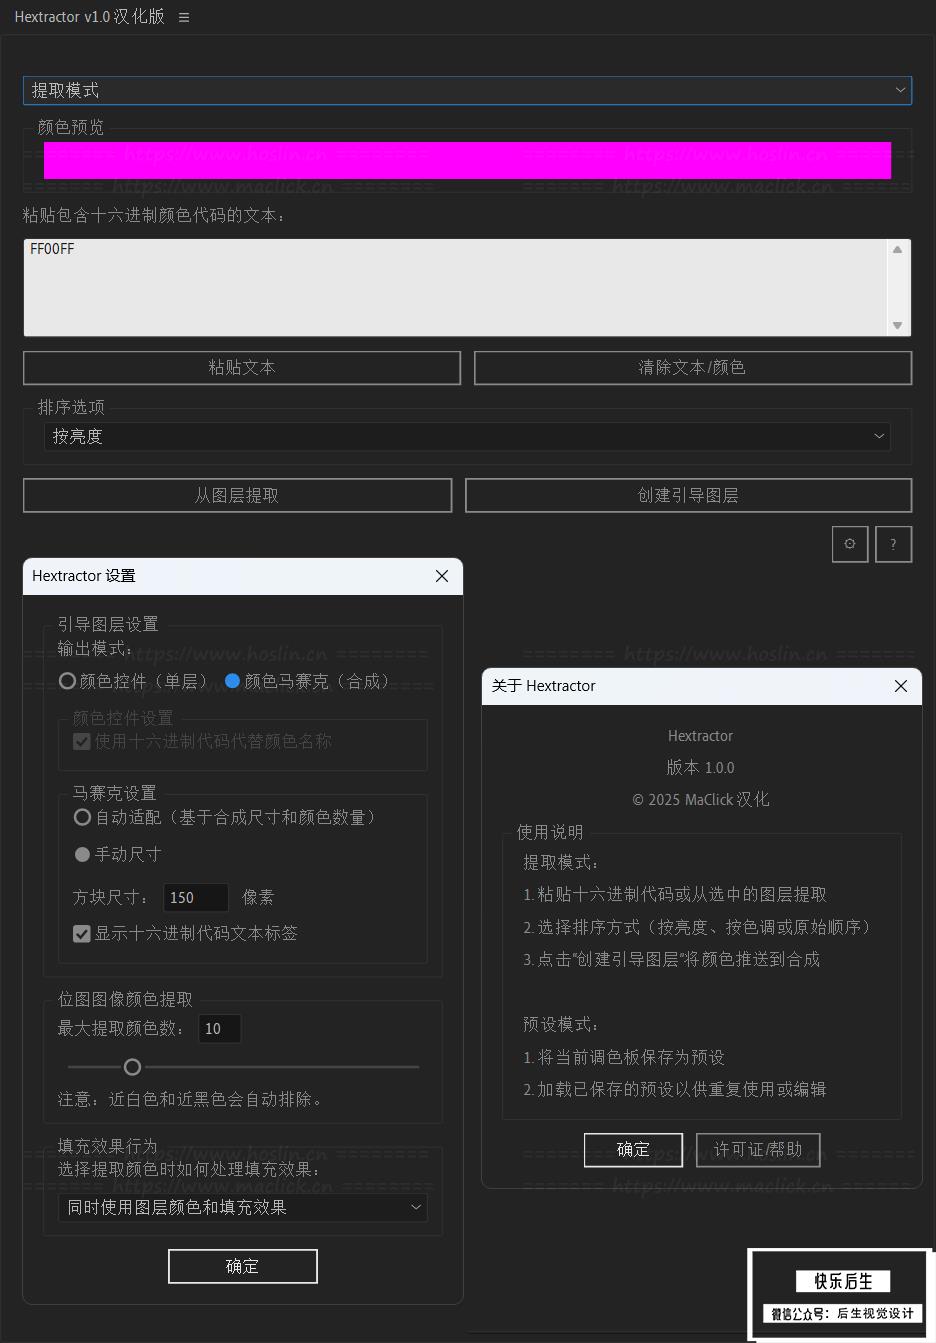Click the magenta color preview swatch
Viewport: 936px width, 1343px height.
[467, 160]
